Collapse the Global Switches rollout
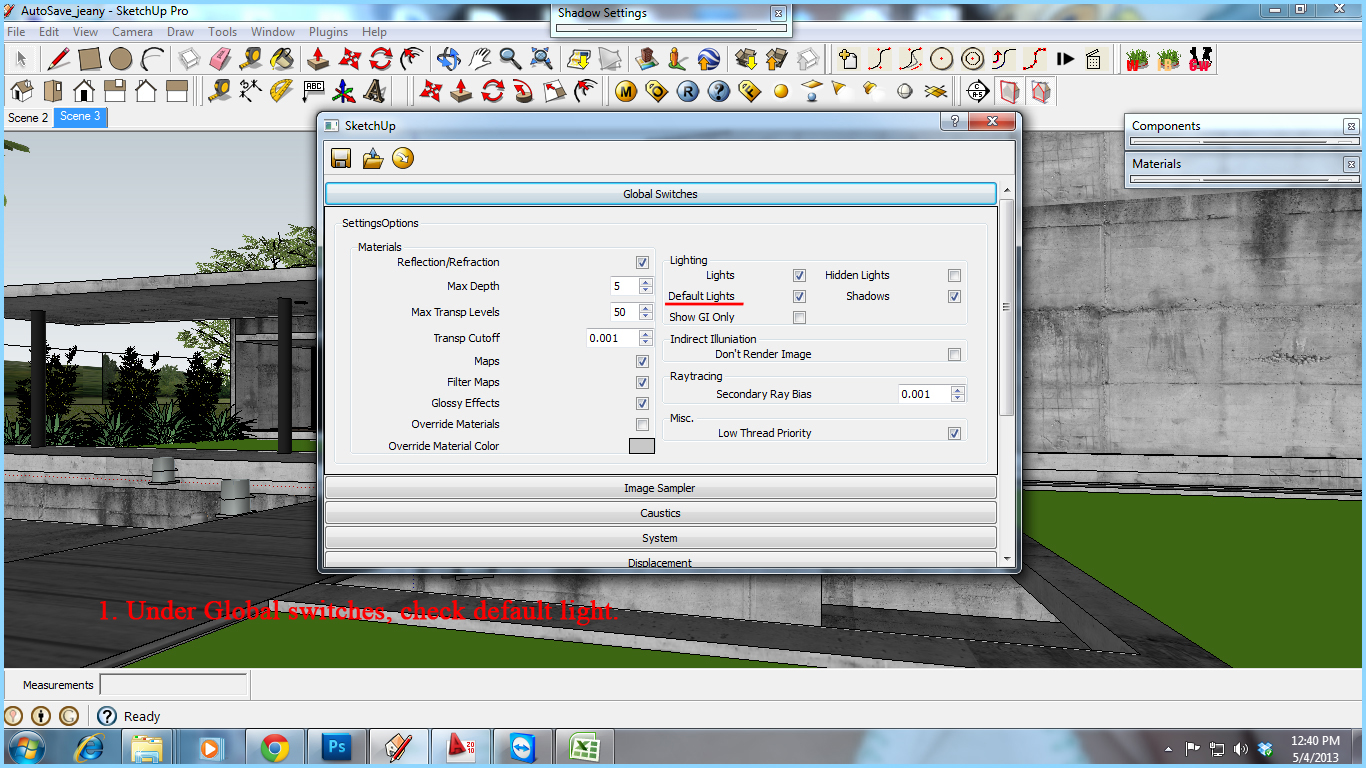Image resolution: width=1366 pixels, height=768 pixels. coord(660,194)
